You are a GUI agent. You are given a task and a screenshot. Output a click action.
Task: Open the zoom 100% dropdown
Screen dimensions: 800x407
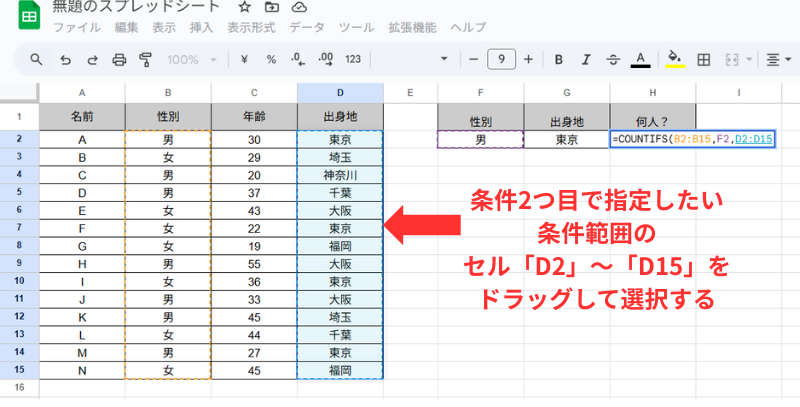(x=192, y=60)
